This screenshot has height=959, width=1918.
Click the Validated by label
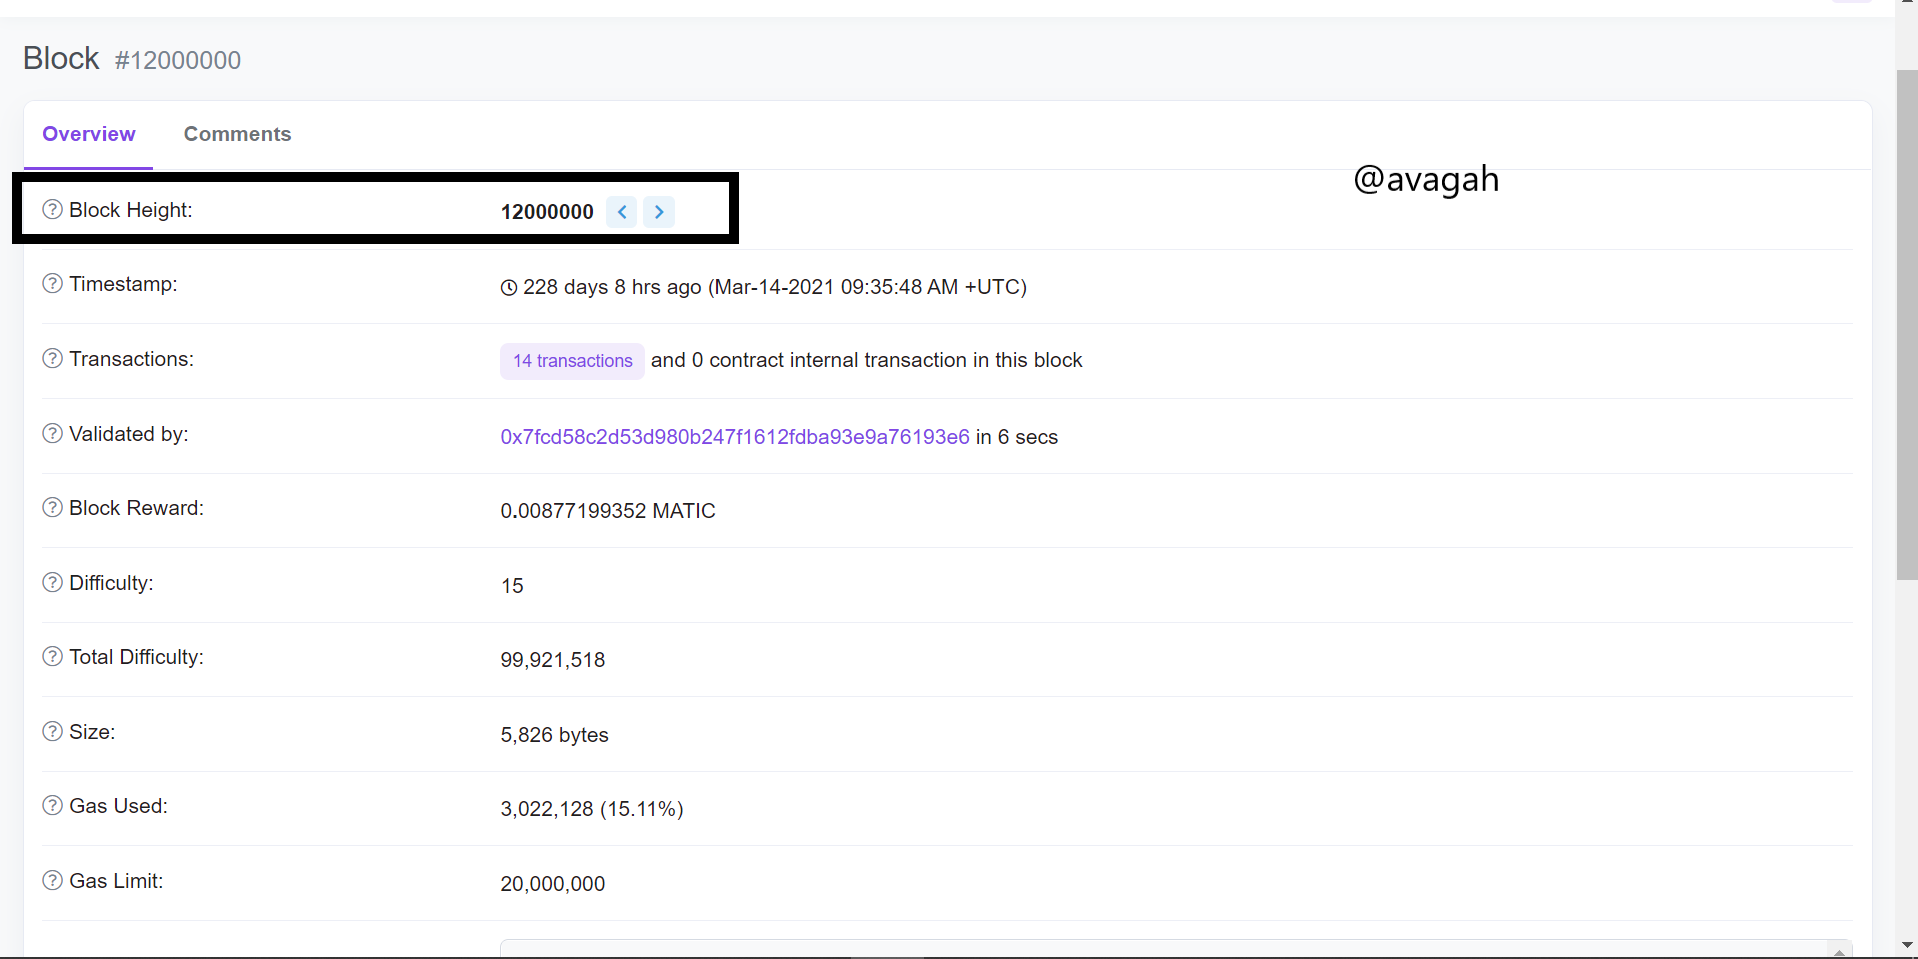pyautogui.click(x=129, y=434)
